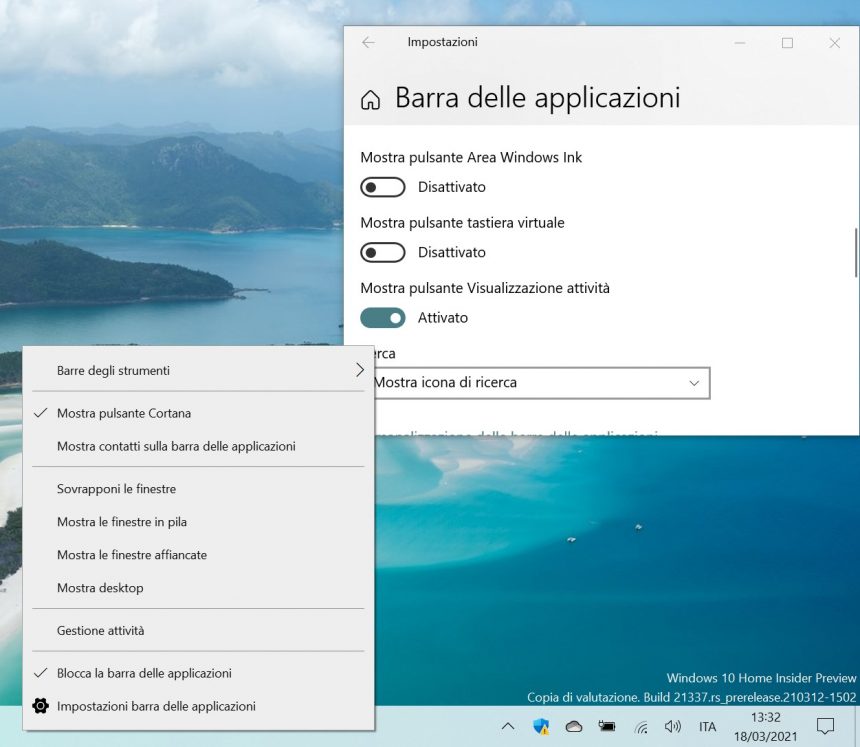Open Gestione attività from context menu
Viewport: 860px width, 747px height.
point(199,630)
